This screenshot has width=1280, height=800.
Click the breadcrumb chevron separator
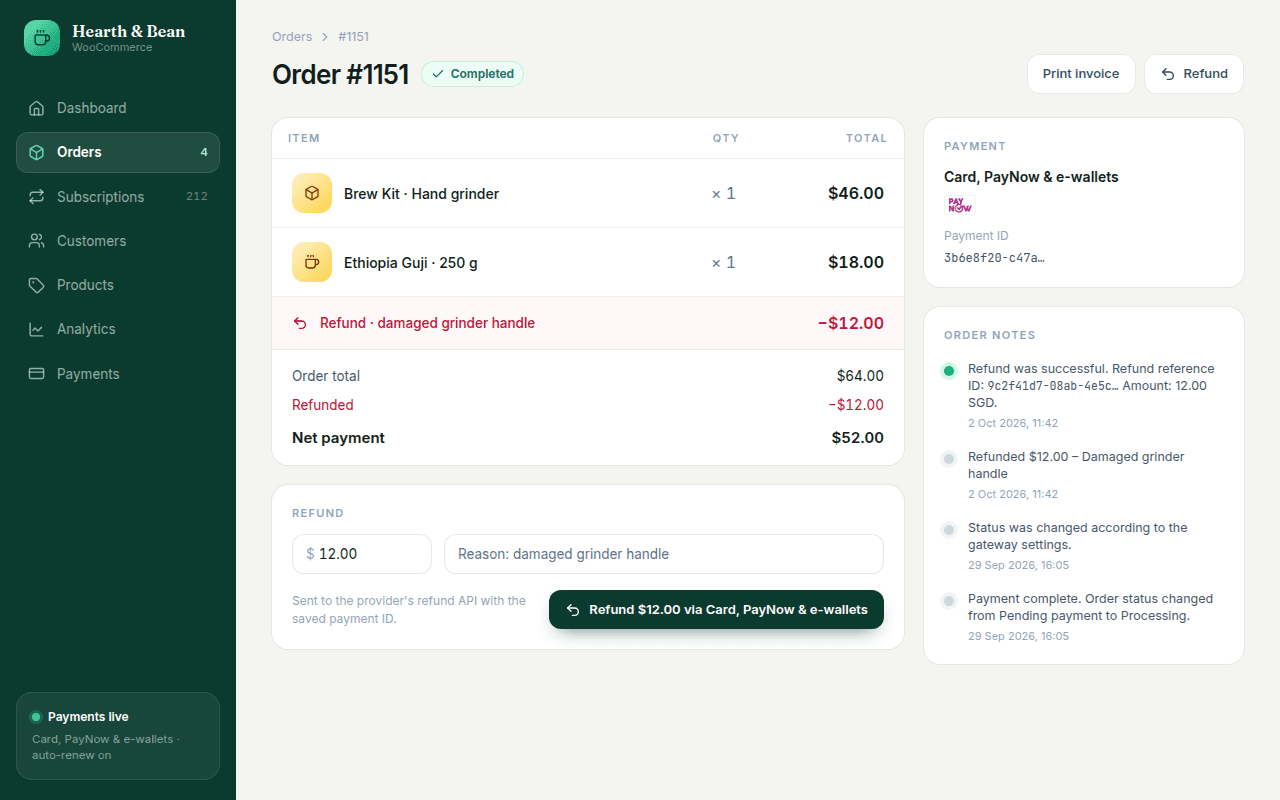pos(325,37)
